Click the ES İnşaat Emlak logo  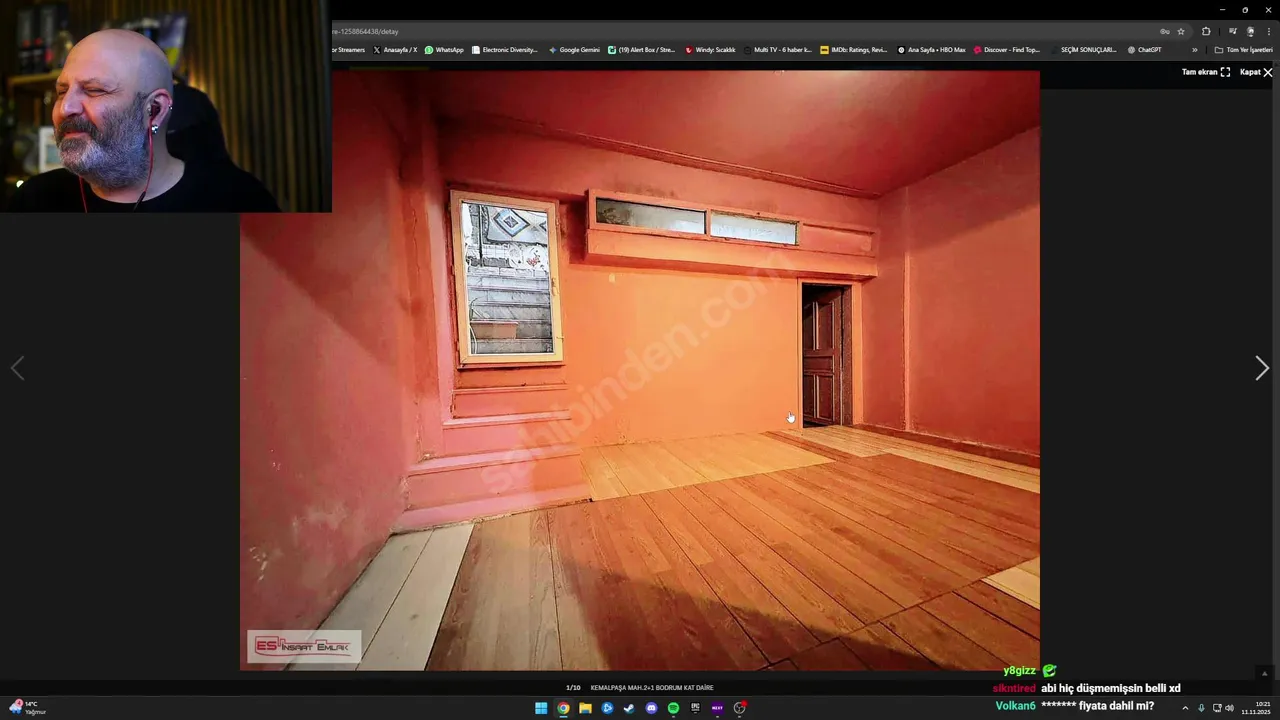pyautogui.click(x=304, y=647)
